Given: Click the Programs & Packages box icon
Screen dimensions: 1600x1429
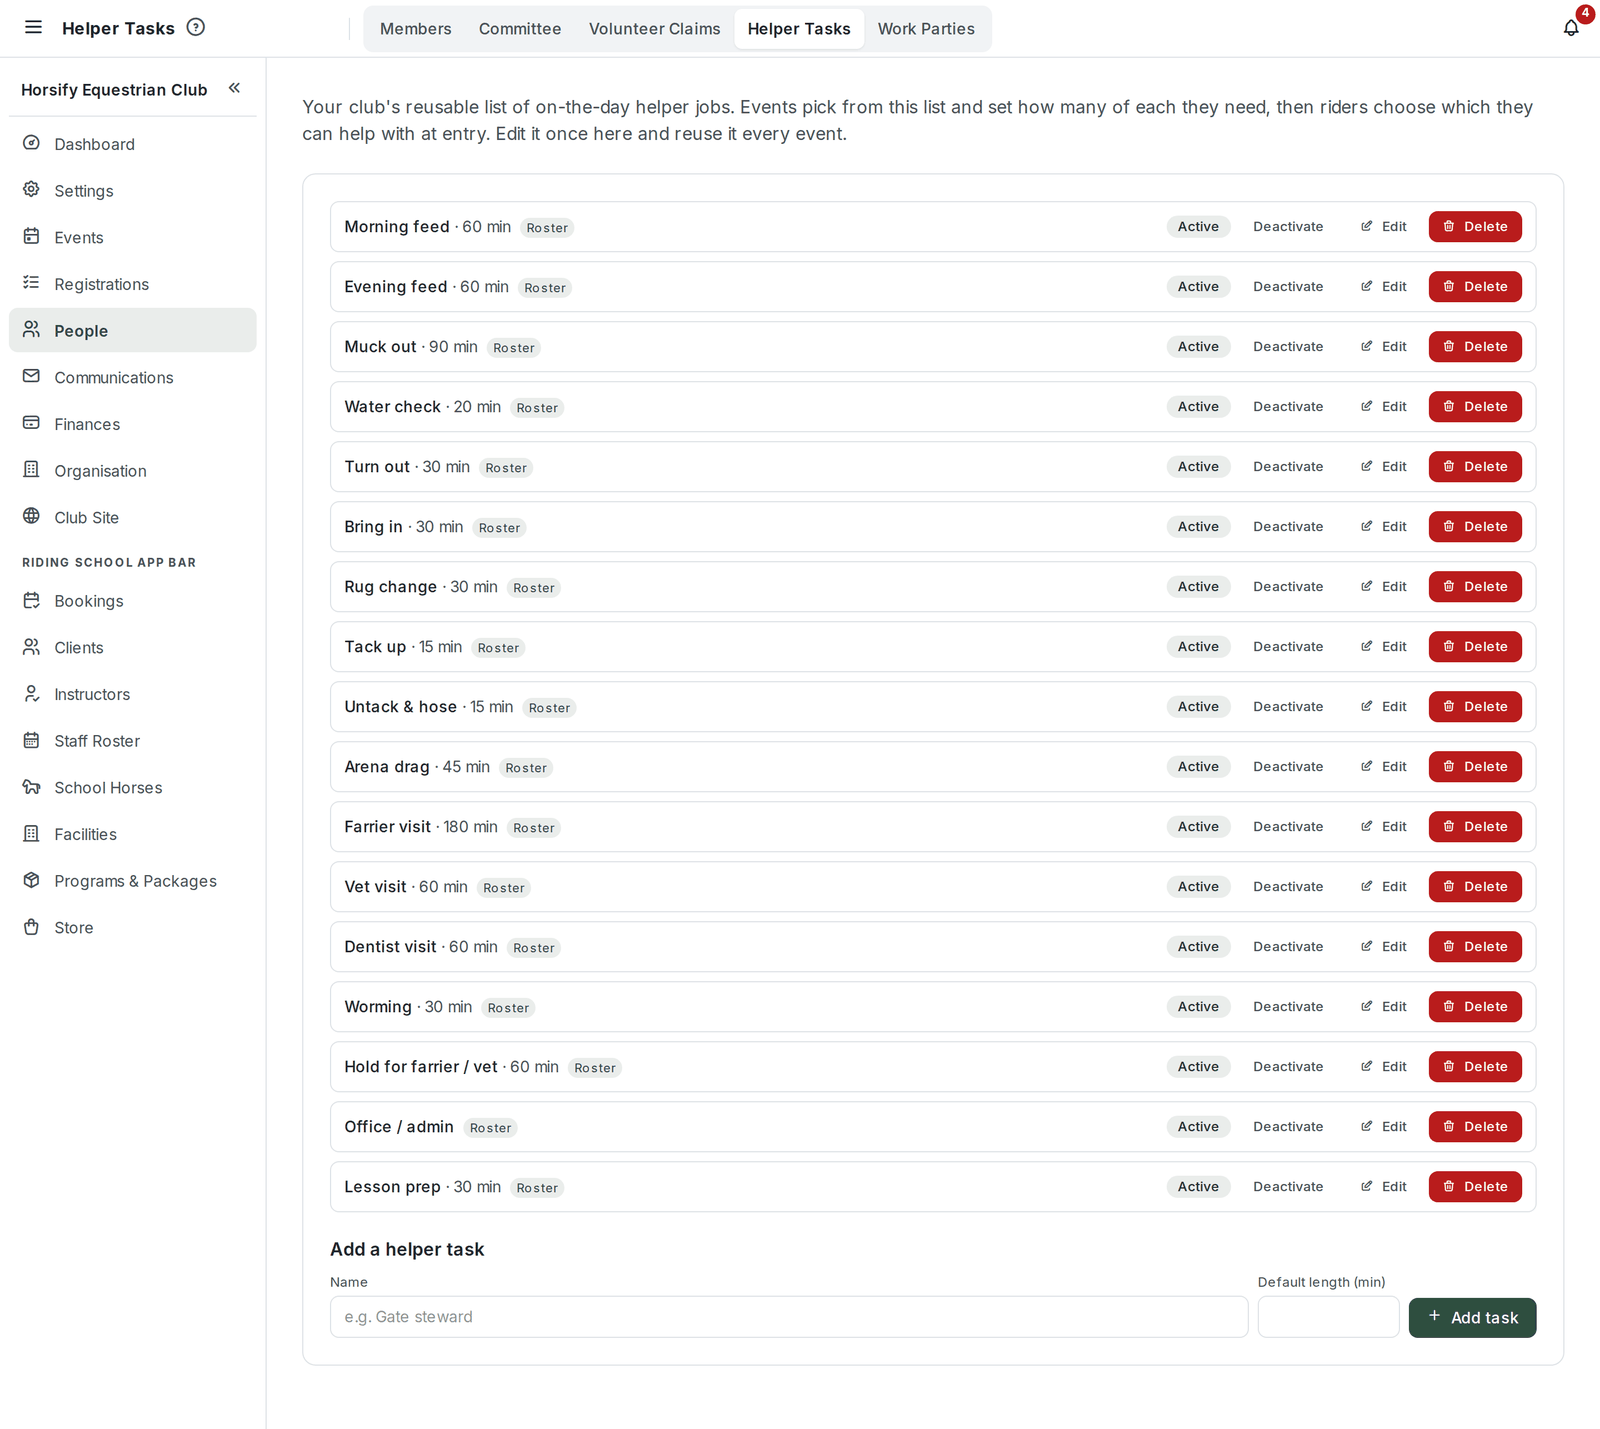Looking at the screenshot, I should point(32,880).
